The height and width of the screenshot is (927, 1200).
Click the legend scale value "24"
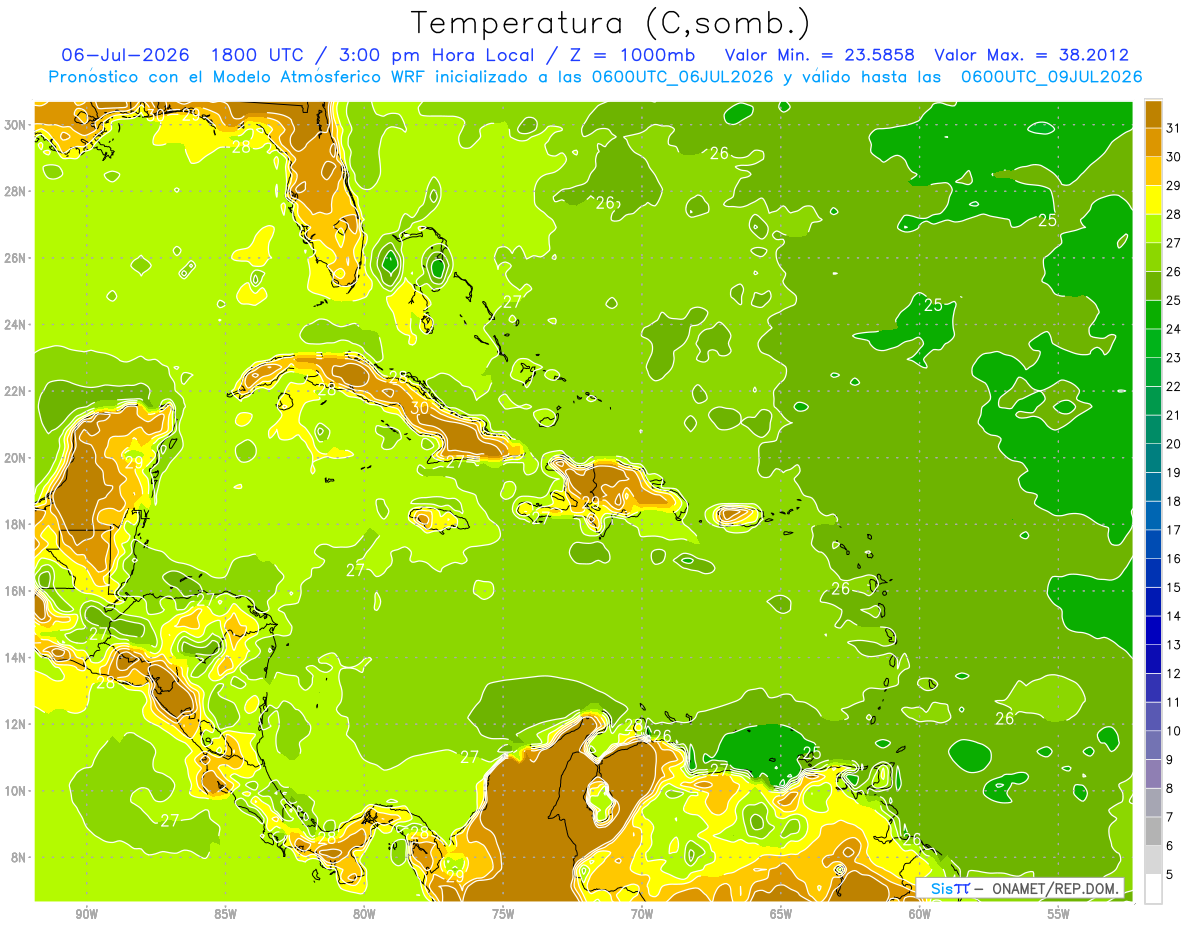[x=1175, y=329]
